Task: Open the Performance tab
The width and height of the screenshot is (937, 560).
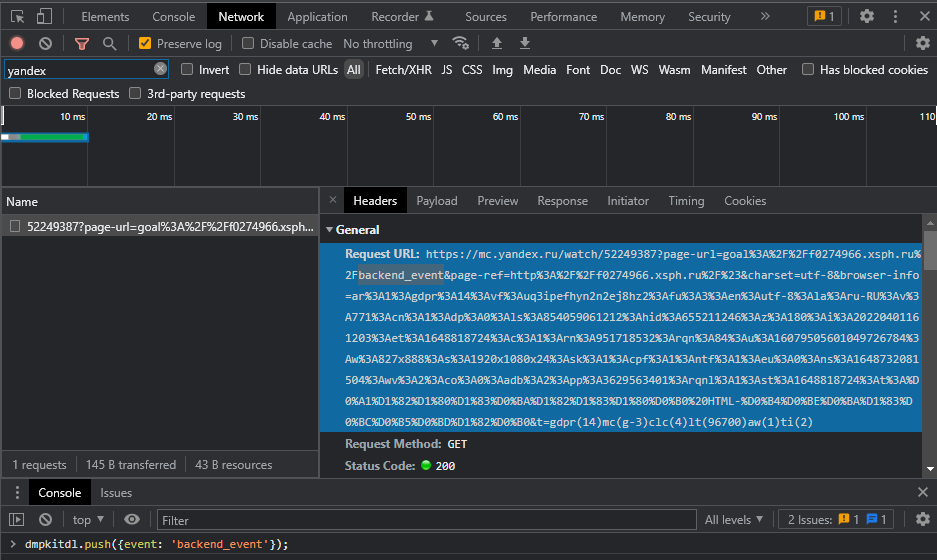Action: [564, 17]
